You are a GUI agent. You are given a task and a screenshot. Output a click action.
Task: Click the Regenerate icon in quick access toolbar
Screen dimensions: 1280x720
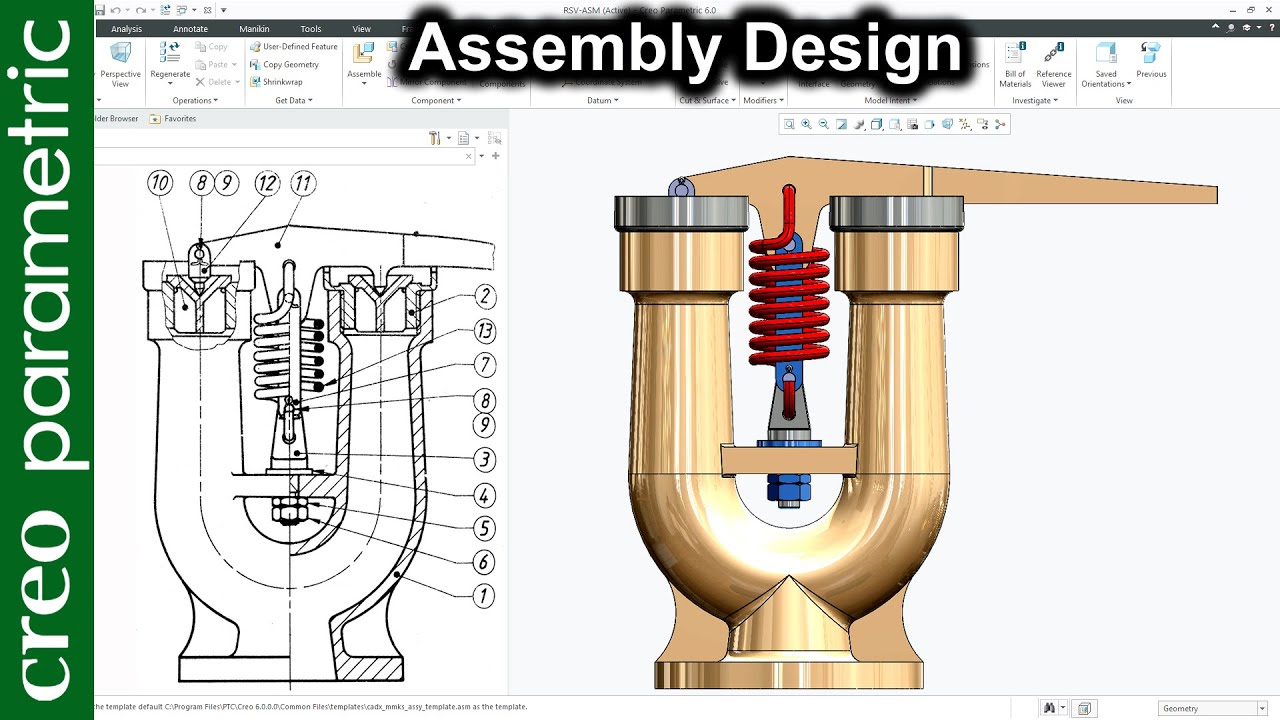[x=166, y=10]
